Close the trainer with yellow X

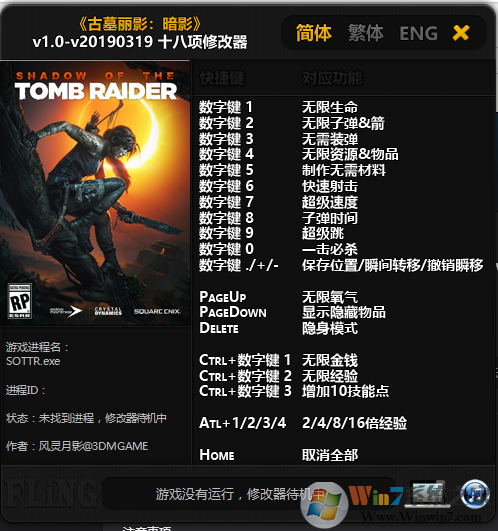[461, 33]
